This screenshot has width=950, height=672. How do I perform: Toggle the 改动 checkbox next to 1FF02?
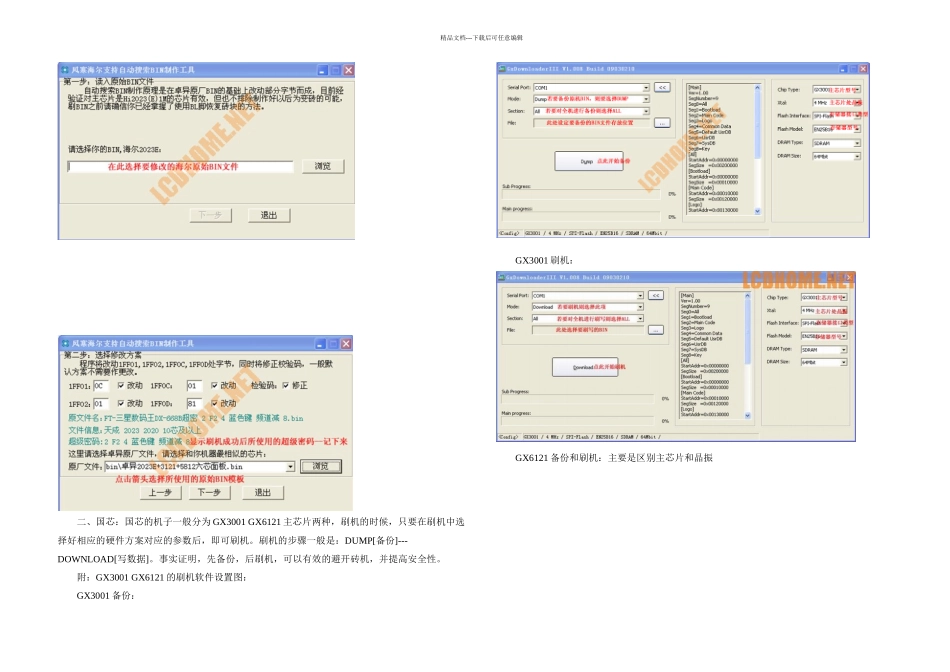[121, 403]
